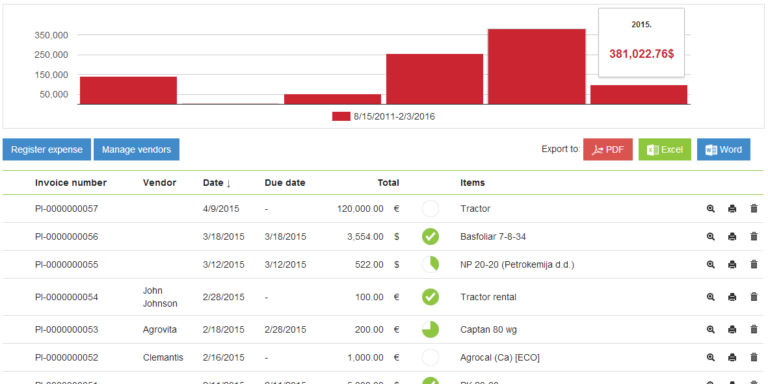The height and width of the screenshot is (384, 768).
Task: View details of invoice PI-0000000057
Action: coord(711,209)
